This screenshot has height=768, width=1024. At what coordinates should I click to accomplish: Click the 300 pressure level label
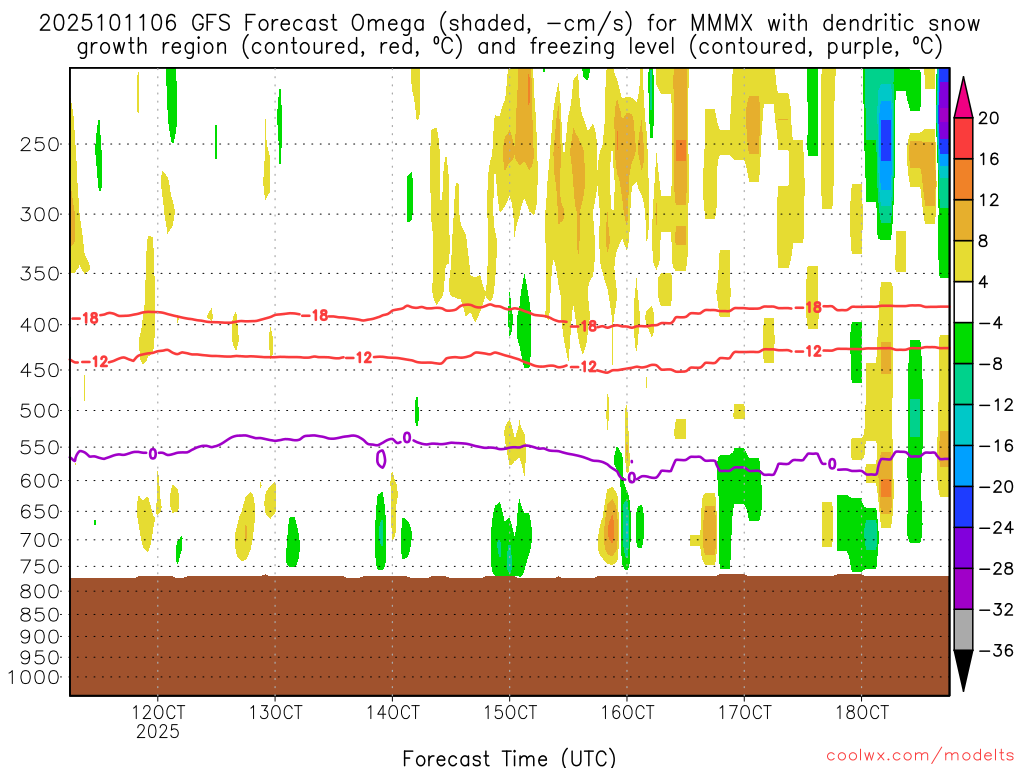40,214
